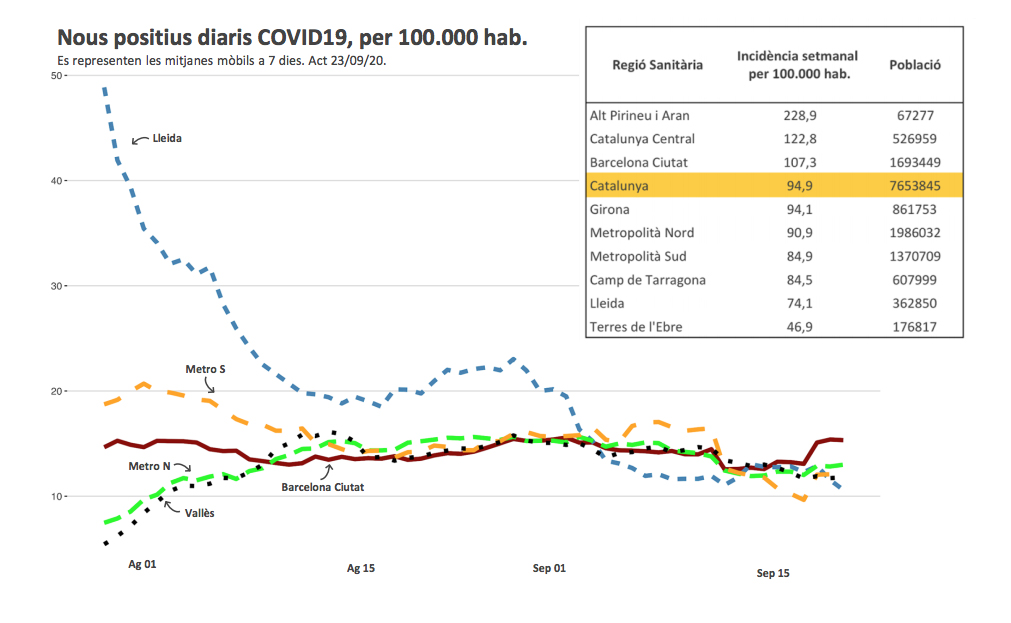Viewport: 1011px width, 623px height.
Task: Select the Sep 15 axis marker
Action: pos(772,573)
